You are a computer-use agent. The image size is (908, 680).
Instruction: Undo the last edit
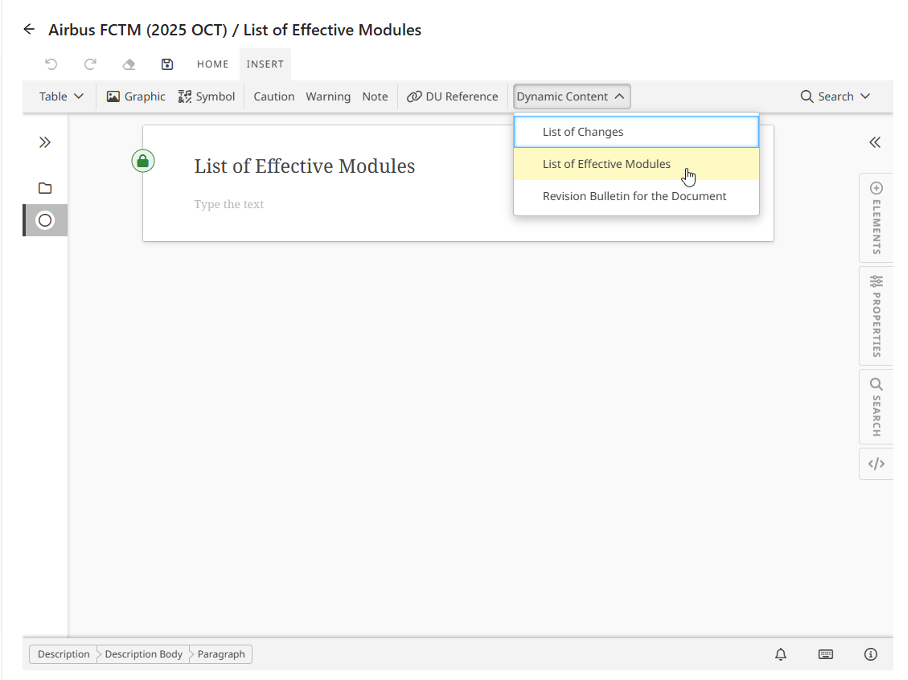[x=52, y=64]
